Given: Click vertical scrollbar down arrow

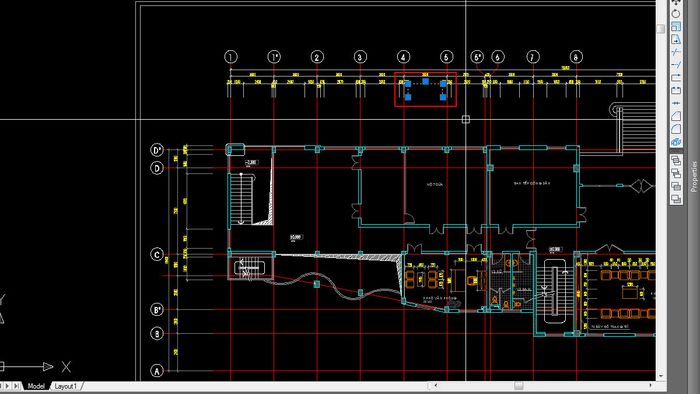Looking at the screenshot, I should (661, 376).
